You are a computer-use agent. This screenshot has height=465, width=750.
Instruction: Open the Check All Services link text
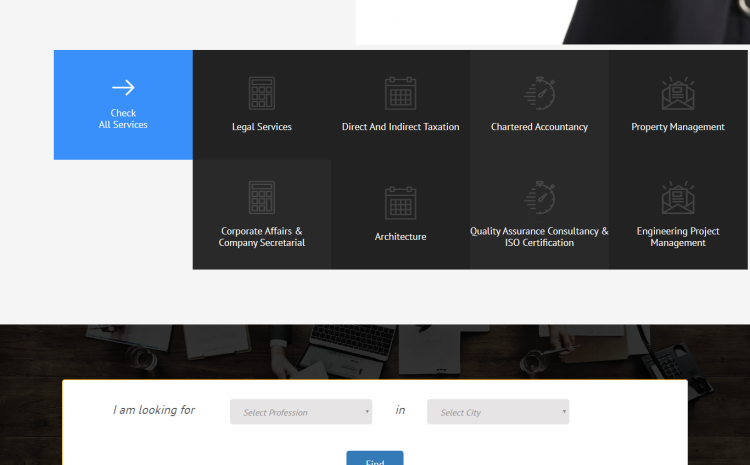coord(123,119)
